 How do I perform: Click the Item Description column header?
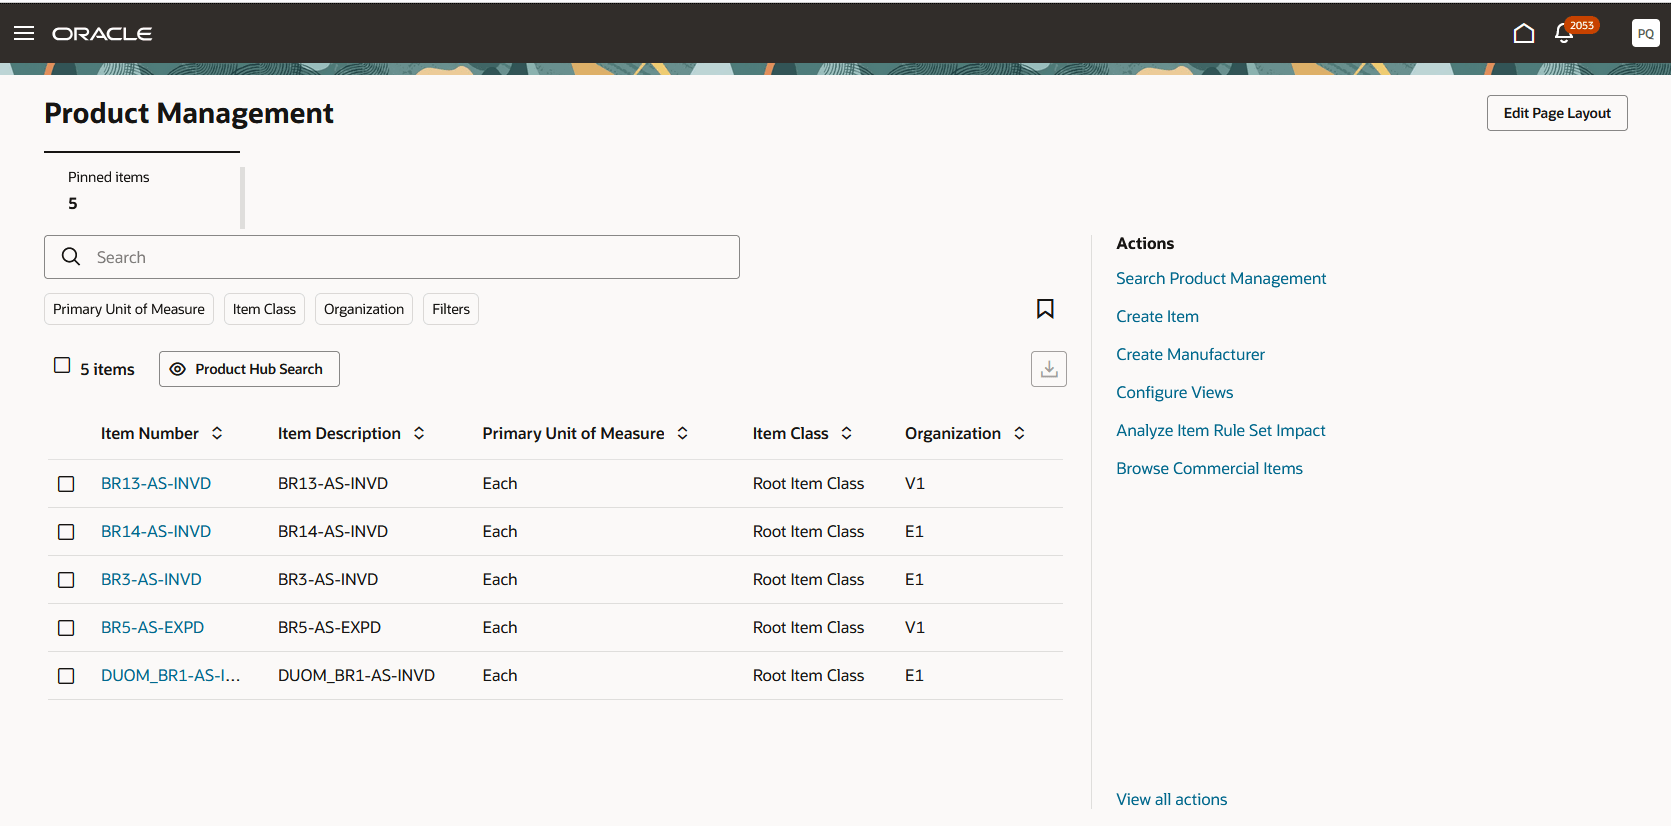coord(339,433)
